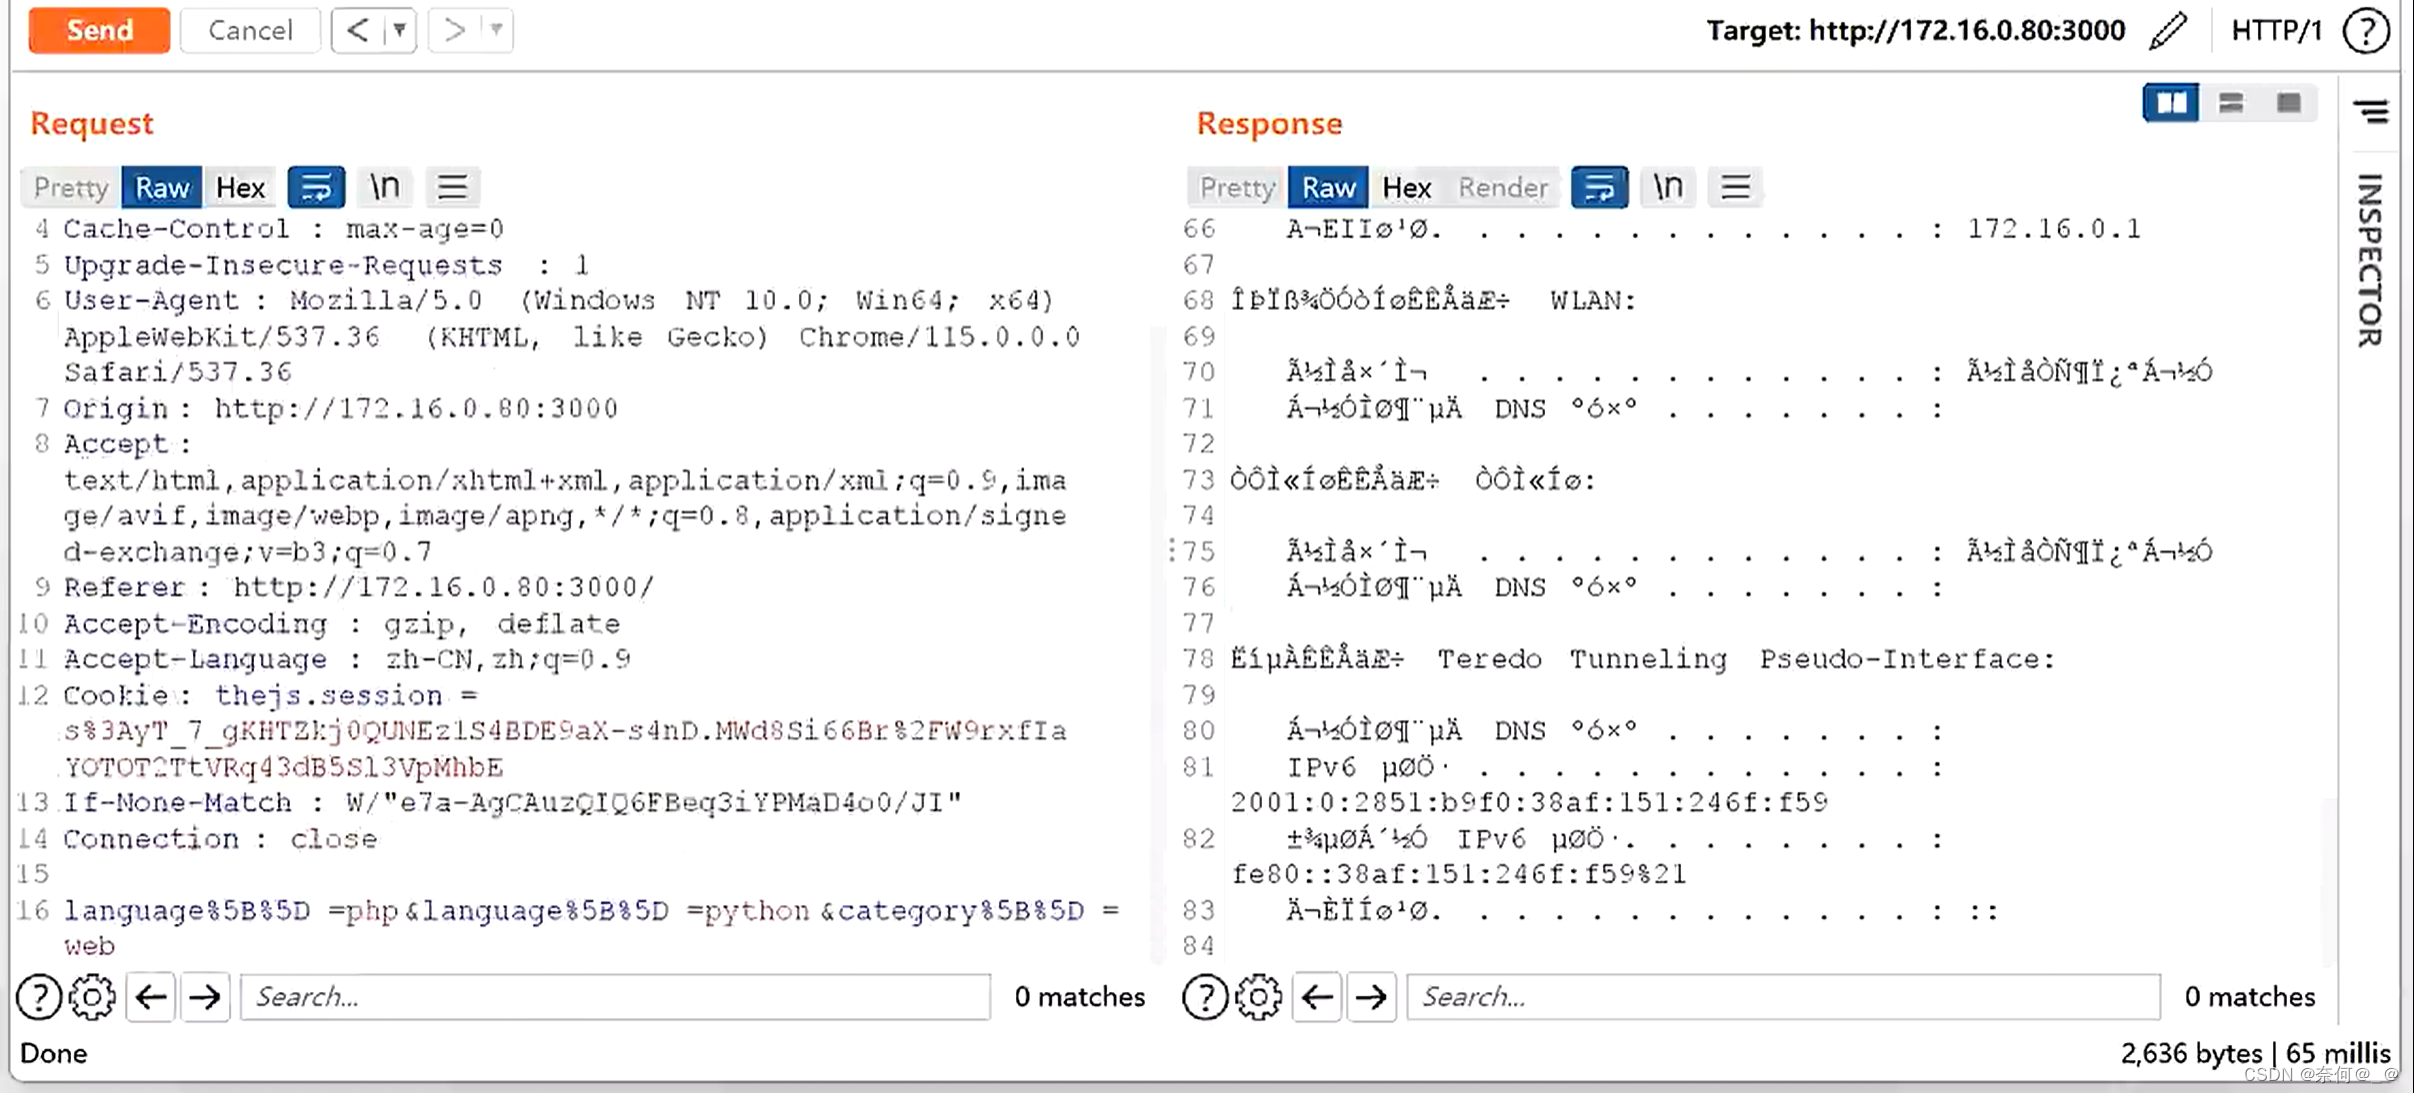The height and width of the screenshot is (1093, 2414).
Task: Open the Request search settings gear
Action: (x=93, y=996)
